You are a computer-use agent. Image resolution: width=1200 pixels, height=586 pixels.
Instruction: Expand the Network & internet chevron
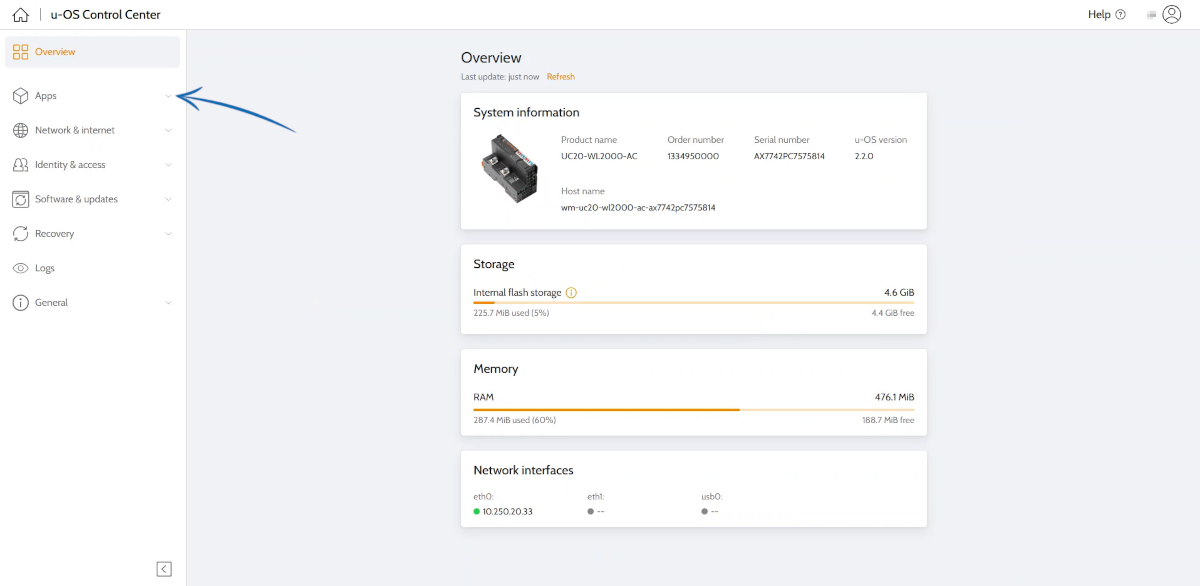pyautogui.click(x=168, y=130)
